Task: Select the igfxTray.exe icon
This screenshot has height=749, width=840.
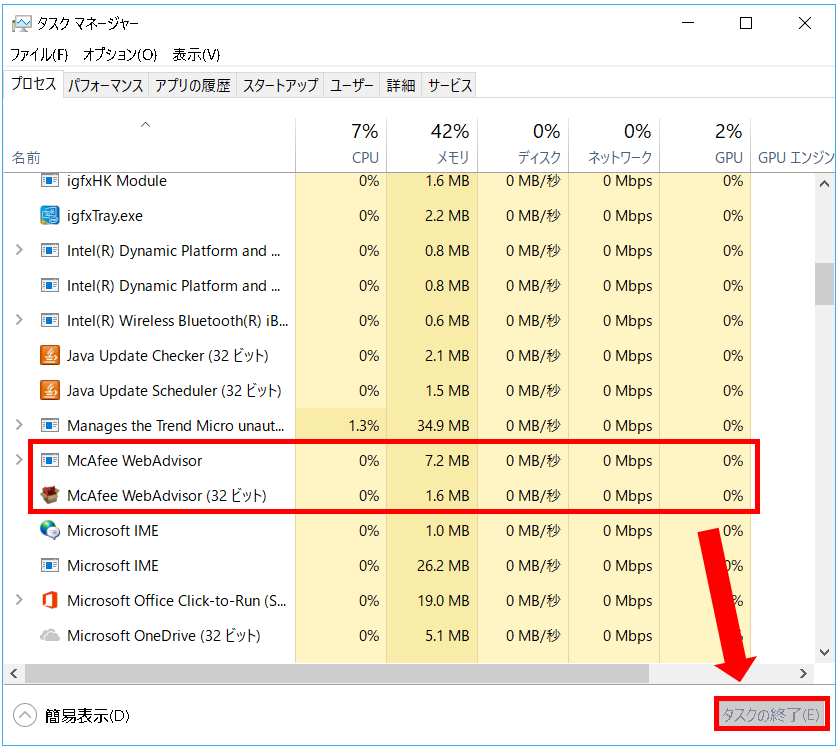Action: 50,215
